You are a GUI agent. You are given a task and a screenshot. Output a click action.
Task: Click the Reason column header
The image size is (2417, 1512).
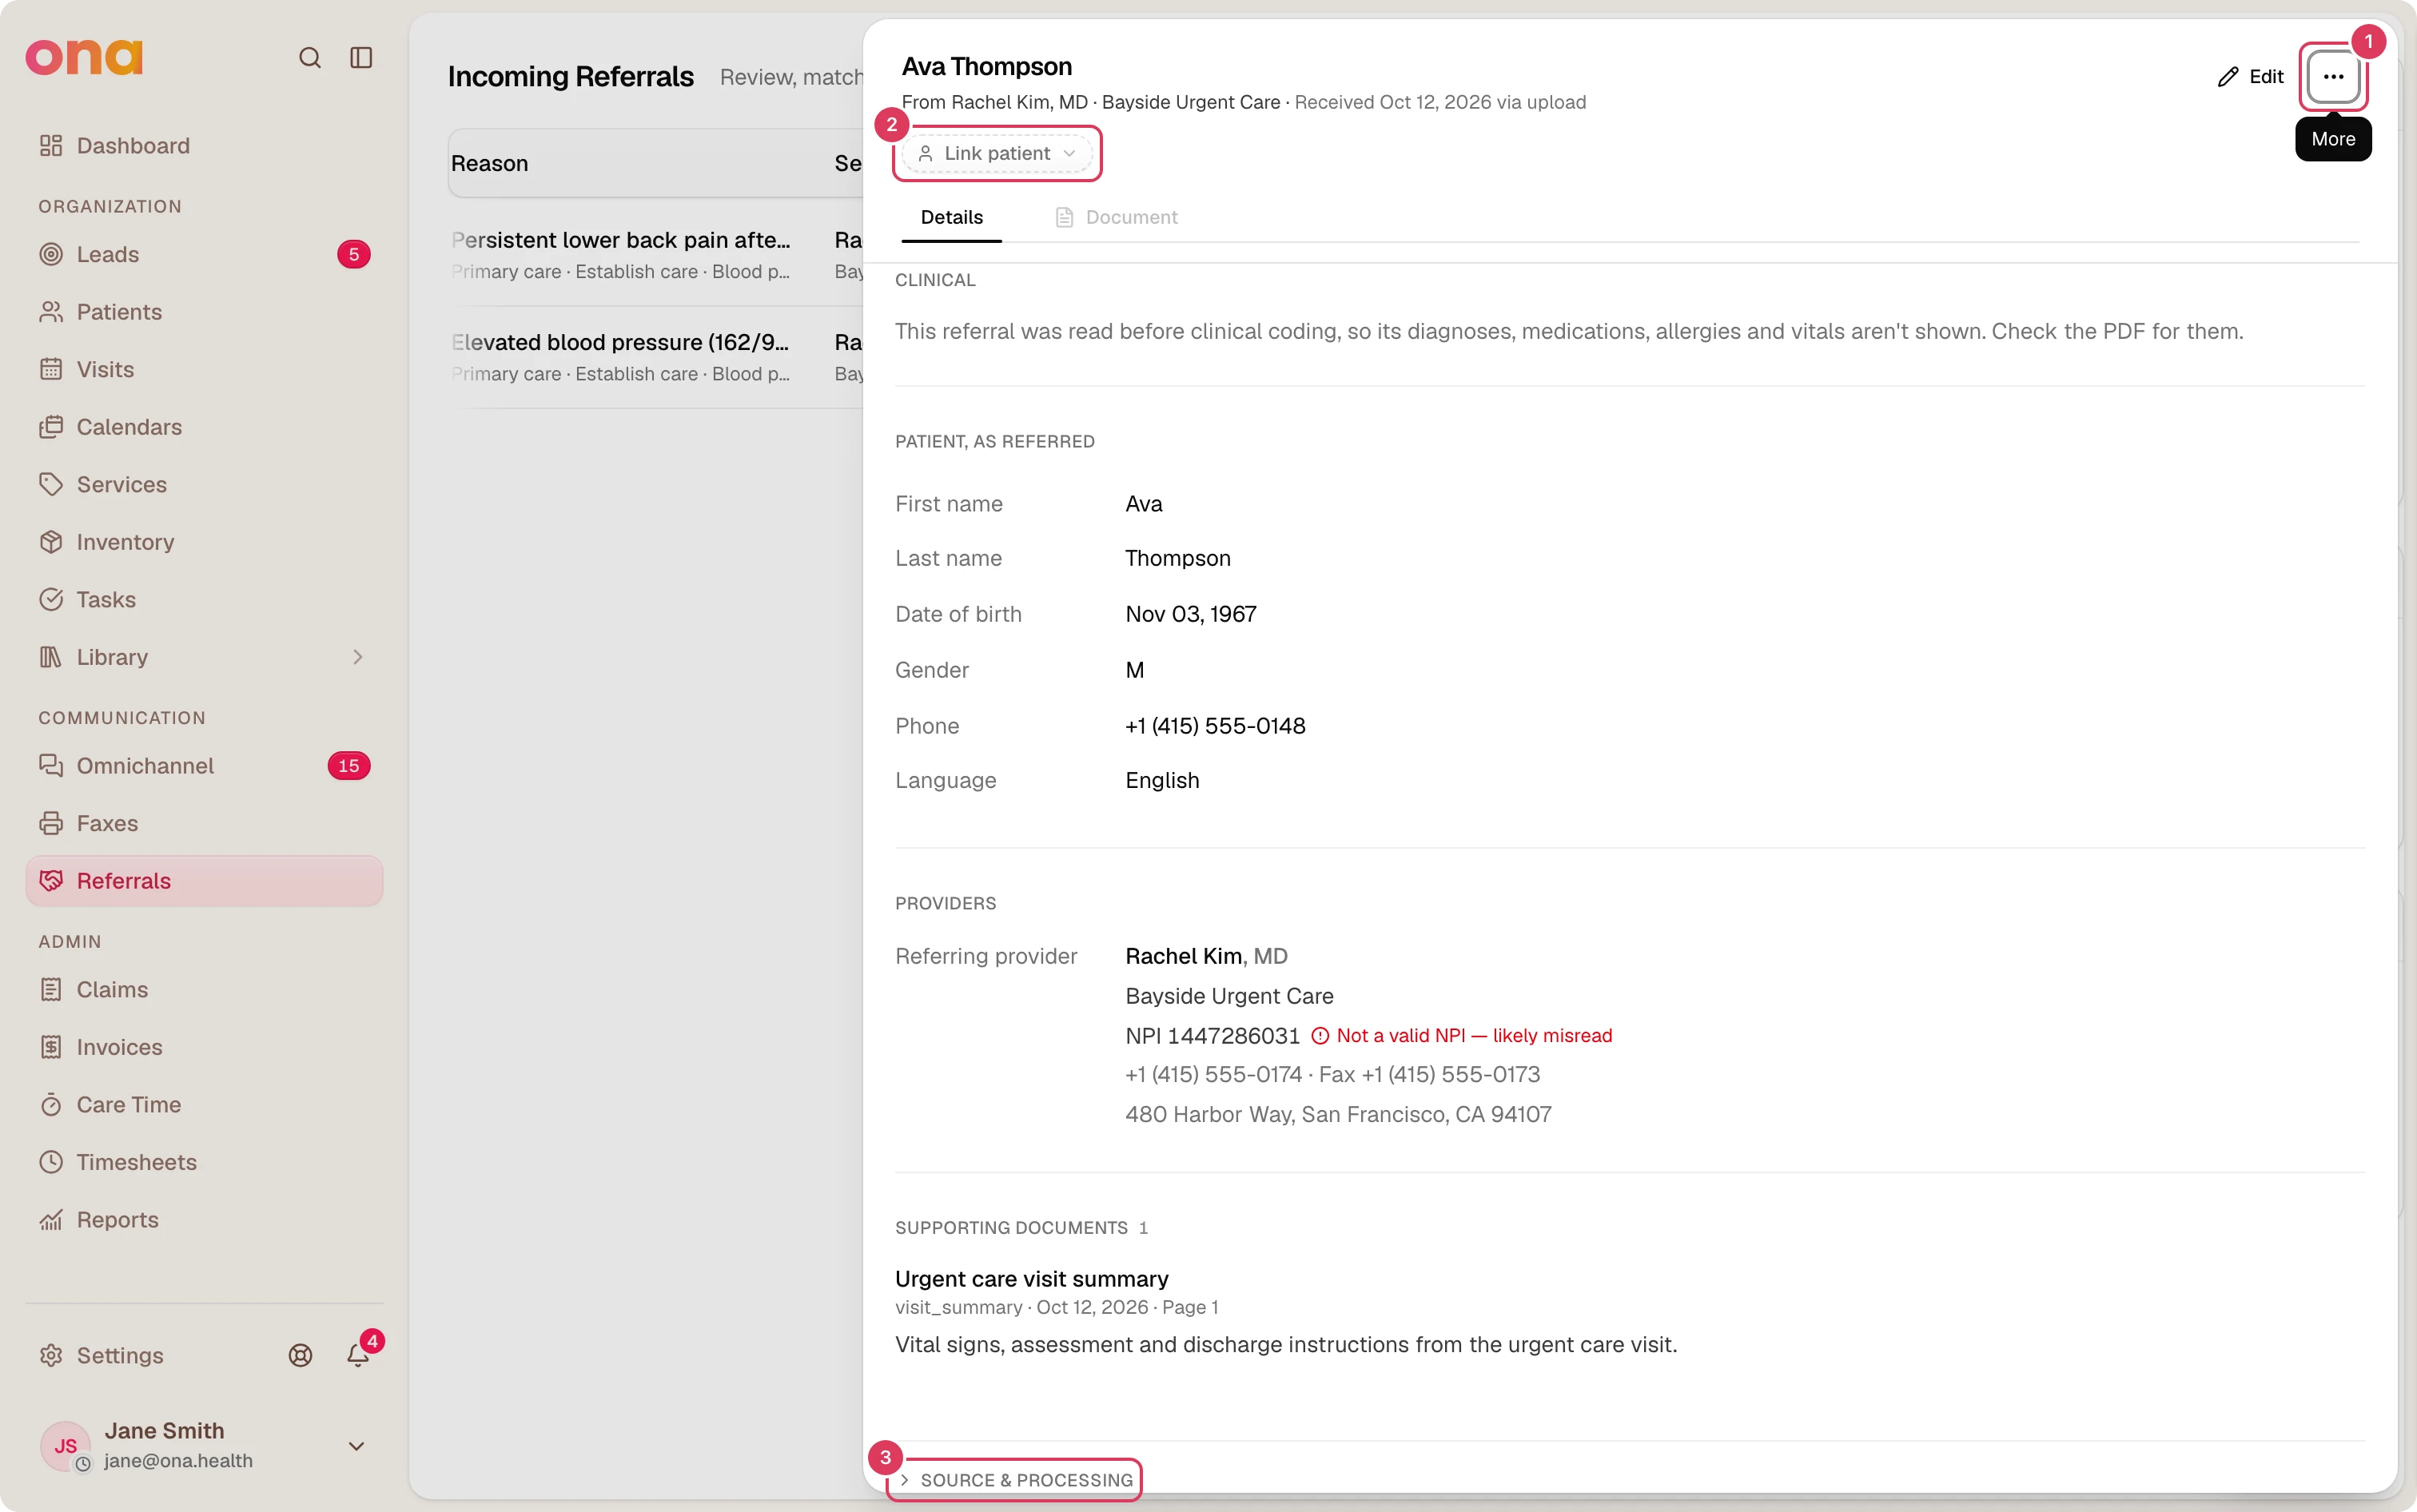(x=489, y=163)
